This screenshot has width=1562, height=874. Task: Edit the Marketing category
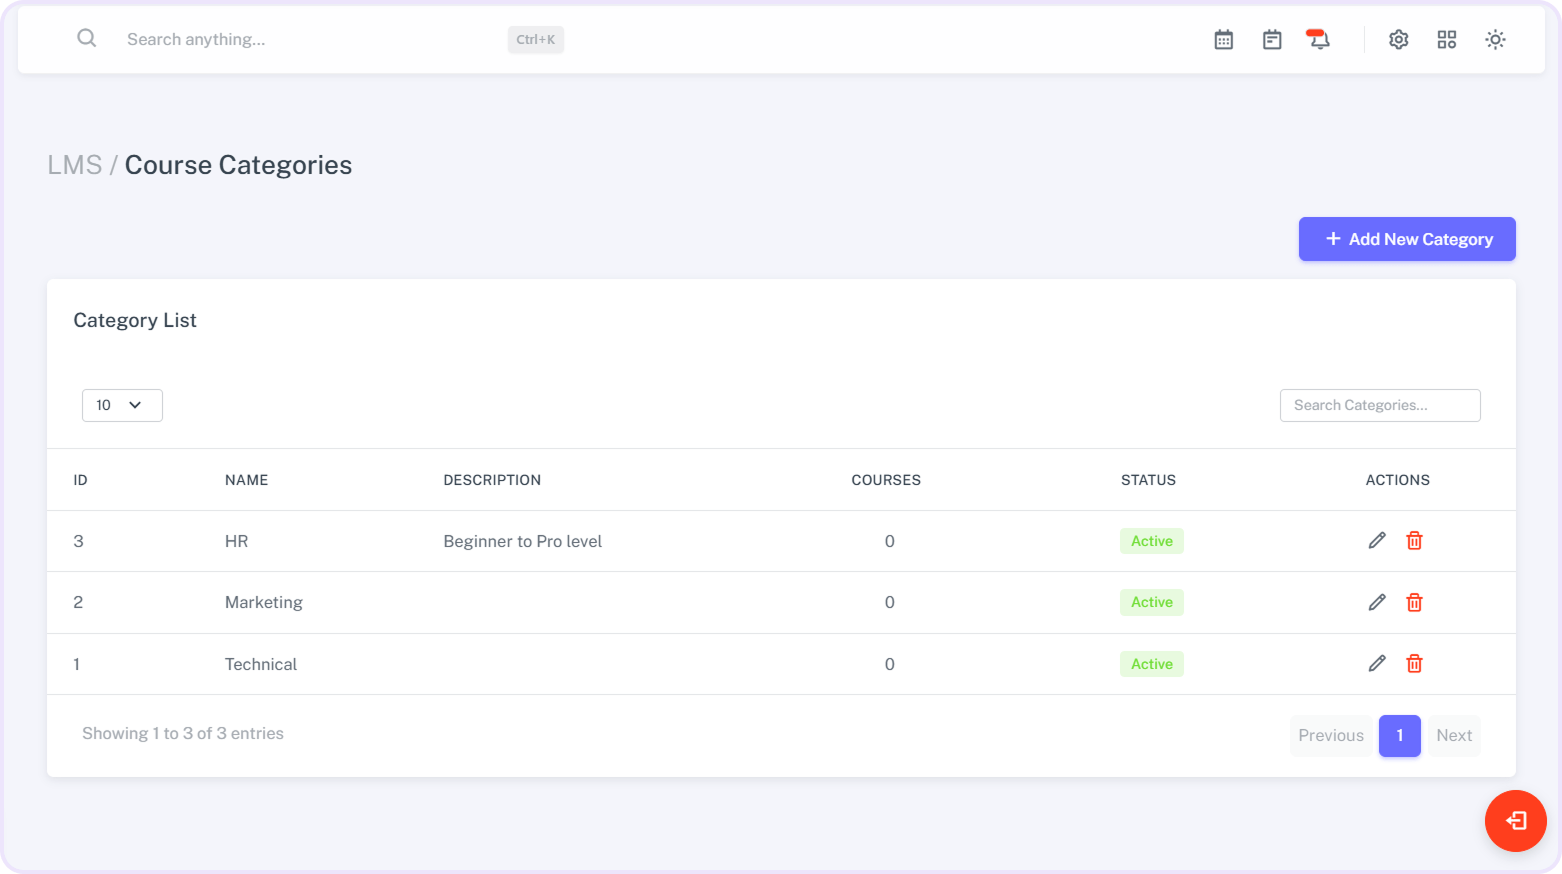pyautogui.click(x=1376, y=602)
